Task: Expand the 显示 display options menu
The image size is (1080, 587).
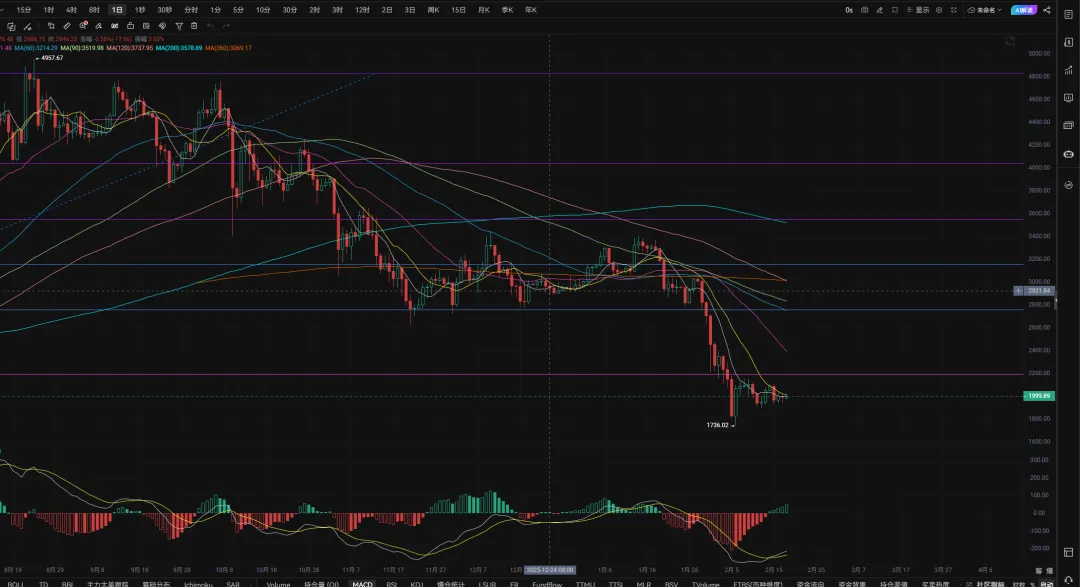Action: click(x=921, y=10)
